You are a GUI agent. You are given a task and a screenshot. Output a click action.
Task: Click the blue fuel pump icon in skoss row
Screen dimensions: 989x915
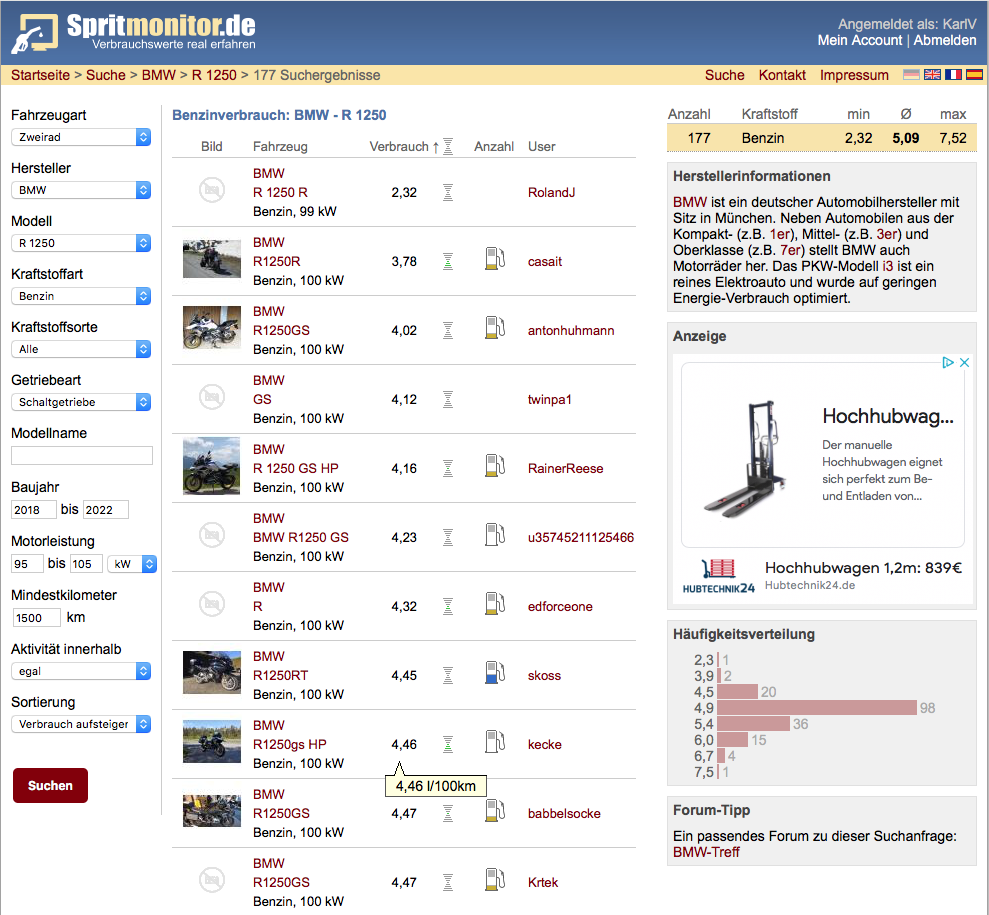point(495,673)
